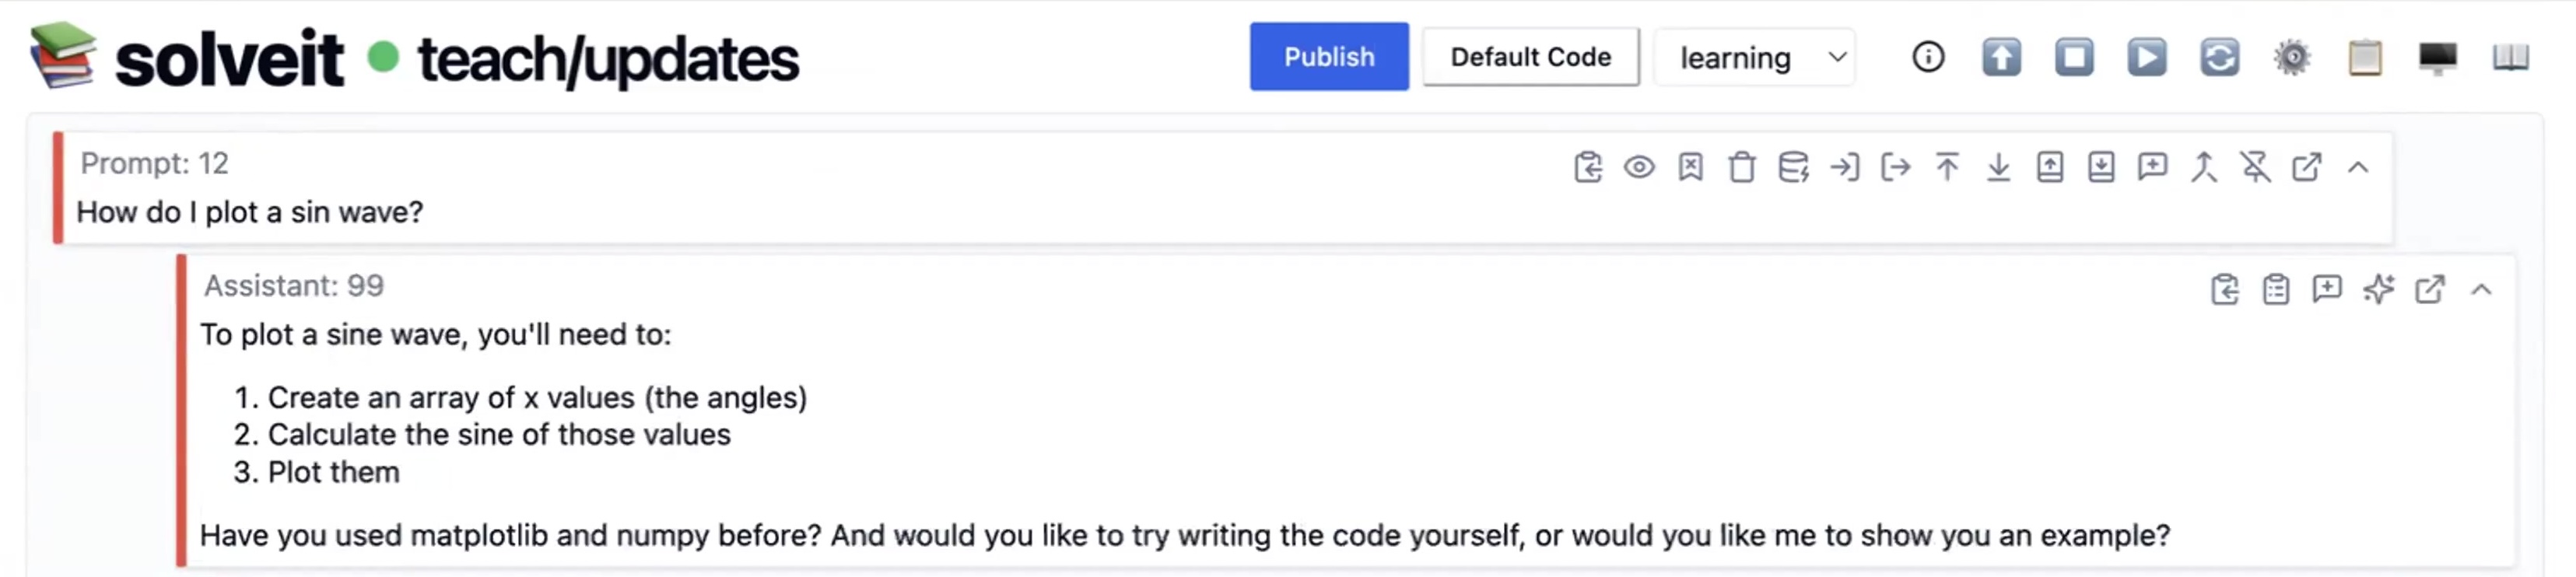Click the trash icon on the prompt message
The image size is (2576, 577).
coord(1741,167)
